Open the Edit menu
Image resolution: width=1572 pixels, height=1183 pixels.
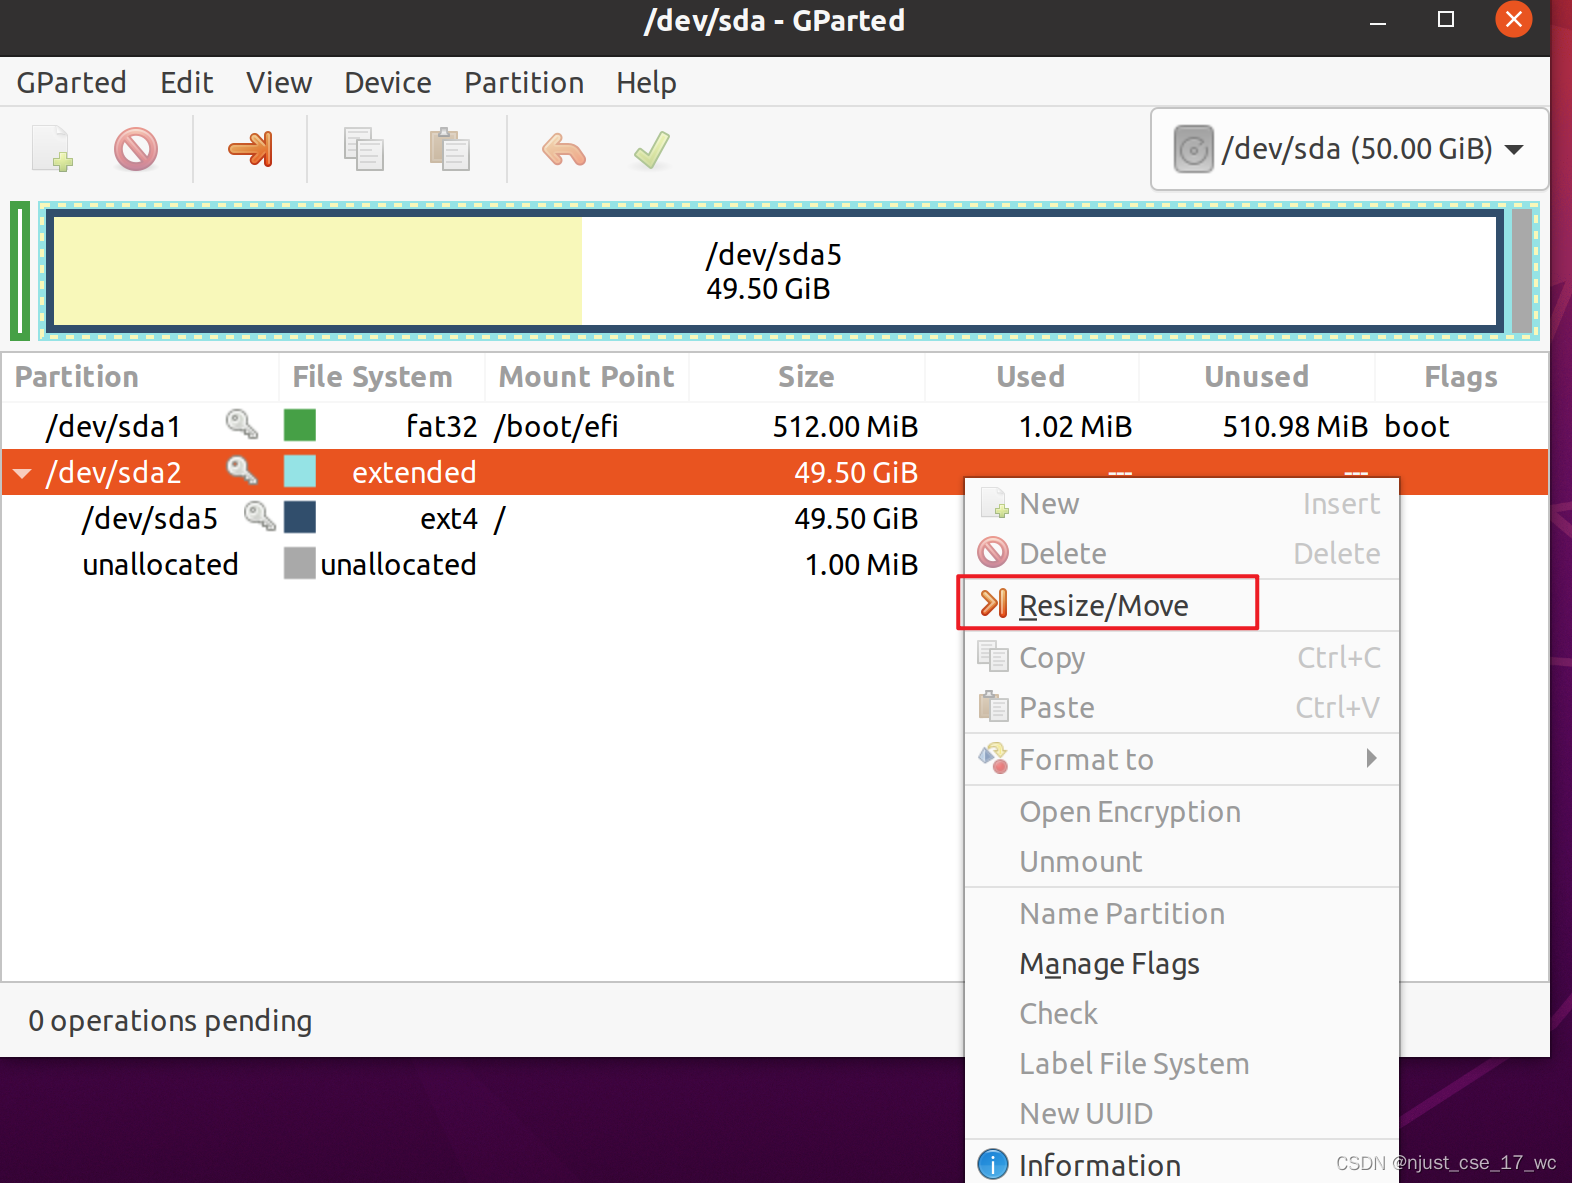(x=186, y=82)
